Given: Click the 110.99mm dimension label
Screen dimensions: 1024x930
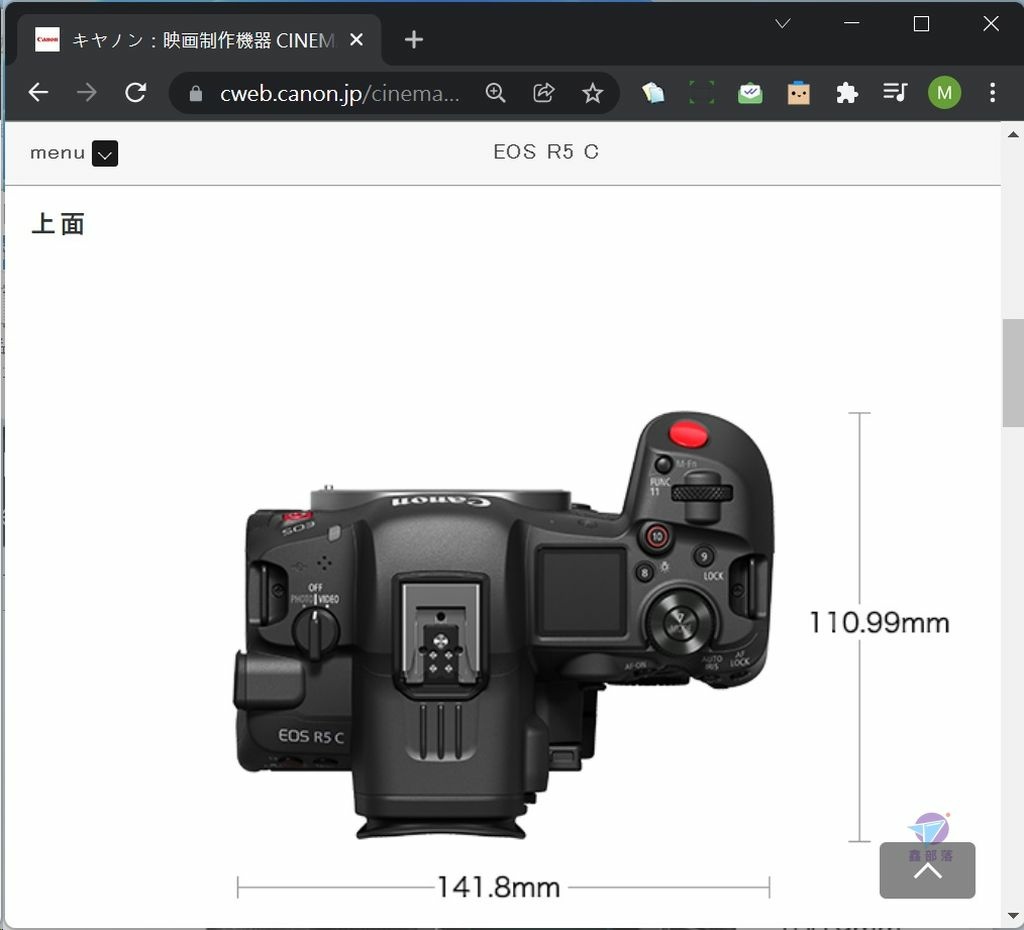Looking at the screenshot, I should pyautogui.click(x=879, y=622).
